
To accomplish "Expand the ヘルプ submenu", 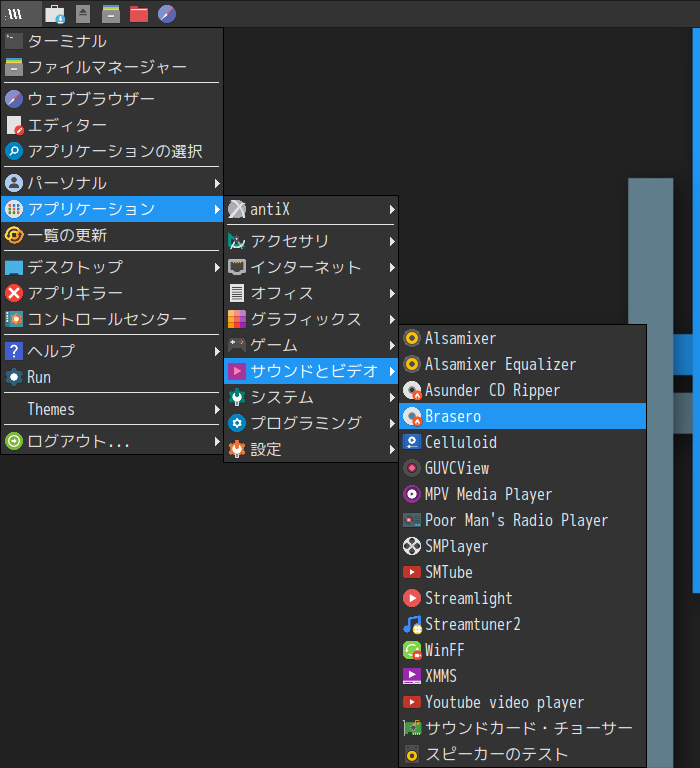I will tap(112, 351).
